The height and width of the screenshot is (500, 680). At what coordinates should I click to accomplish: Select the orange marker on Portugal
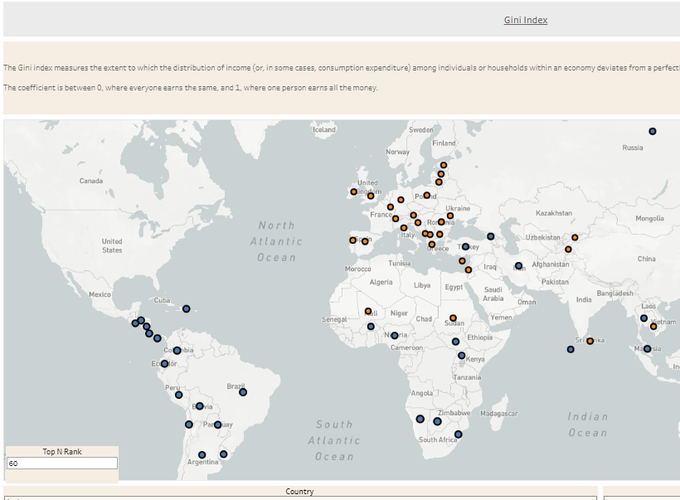tap(352, 240)
